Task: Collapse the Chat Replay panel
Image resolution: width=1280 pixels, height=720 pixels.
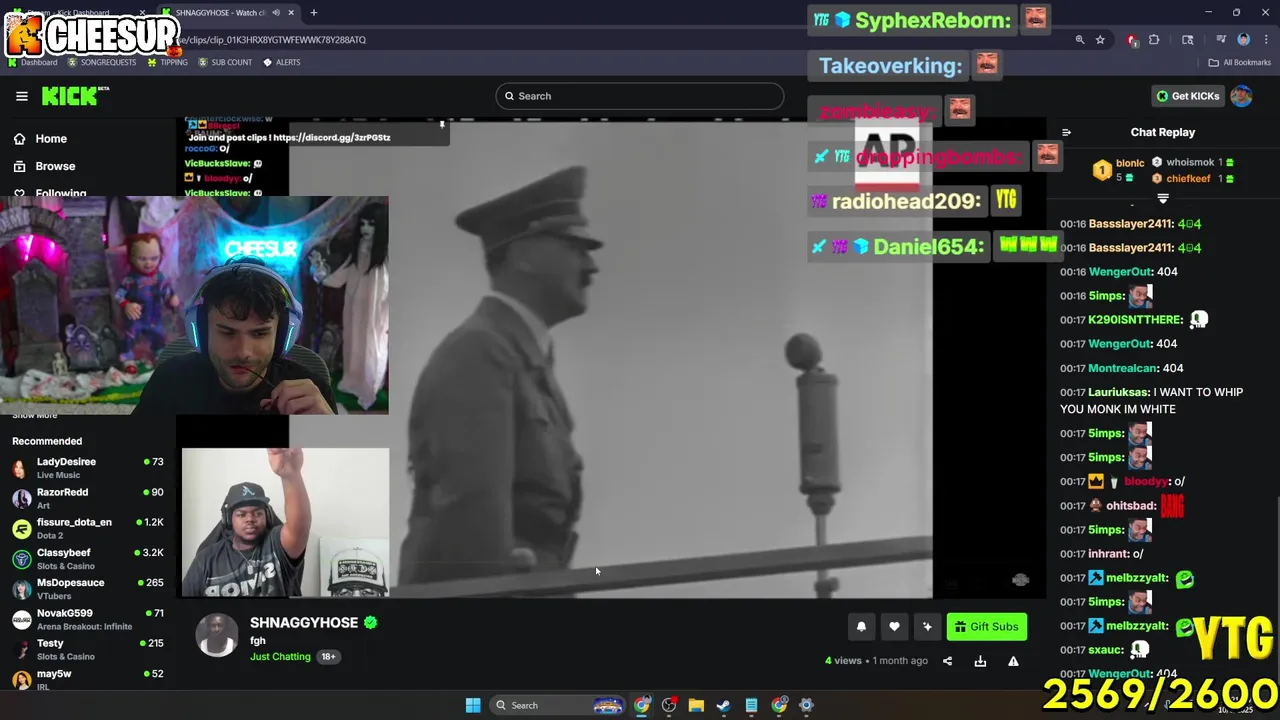Action: pos(1066,132)
